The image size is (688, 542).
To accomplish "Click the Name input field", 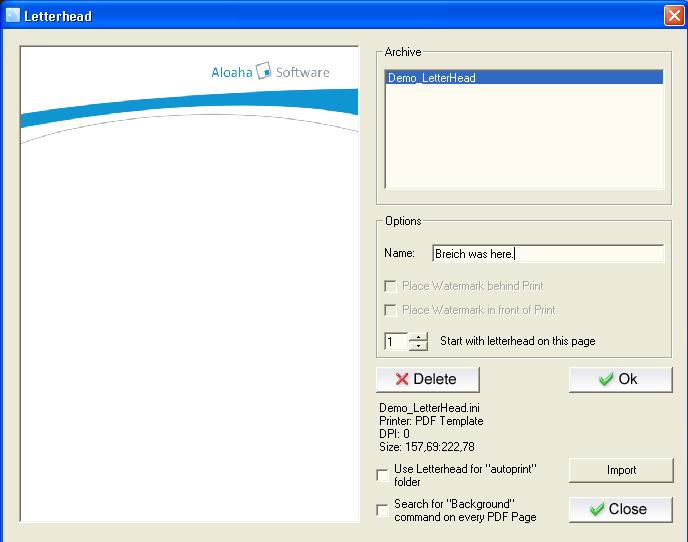I will 548,254.
